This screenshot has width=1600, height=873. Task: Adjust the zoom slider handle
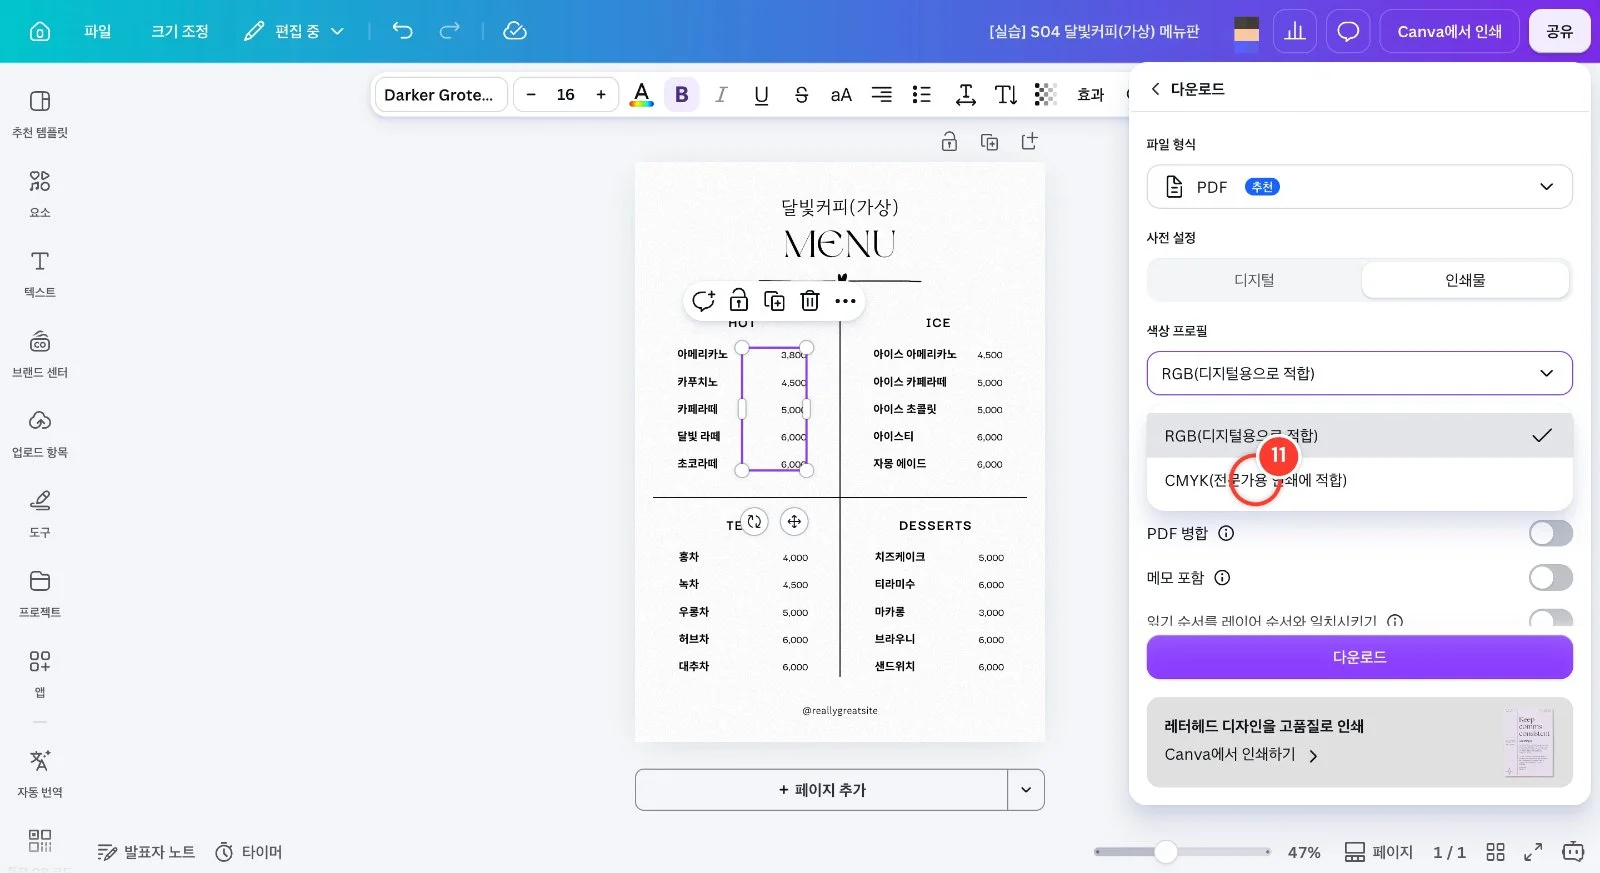[1166, 852]
